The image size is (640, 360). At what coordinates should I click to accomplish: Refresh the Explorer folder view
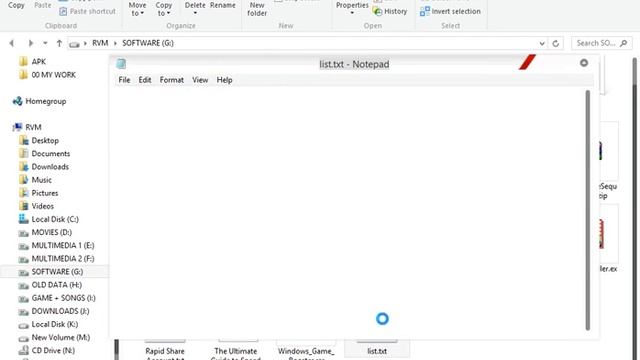point(556,43)
